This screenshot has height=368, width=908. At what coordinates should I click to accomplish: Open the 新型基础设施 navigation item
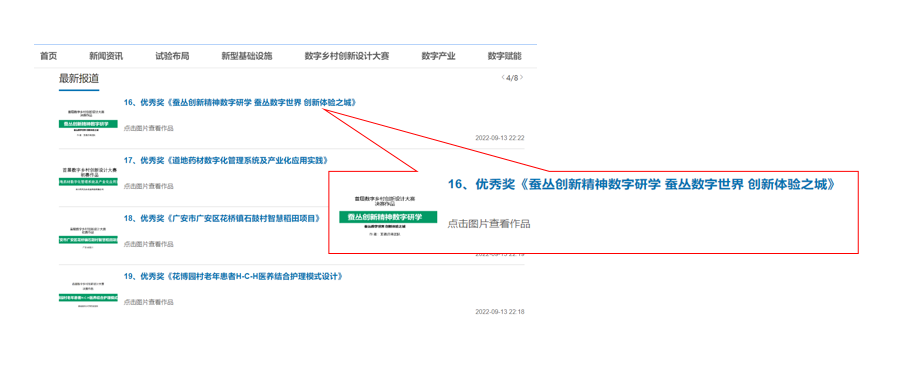[x=247, y=56]
